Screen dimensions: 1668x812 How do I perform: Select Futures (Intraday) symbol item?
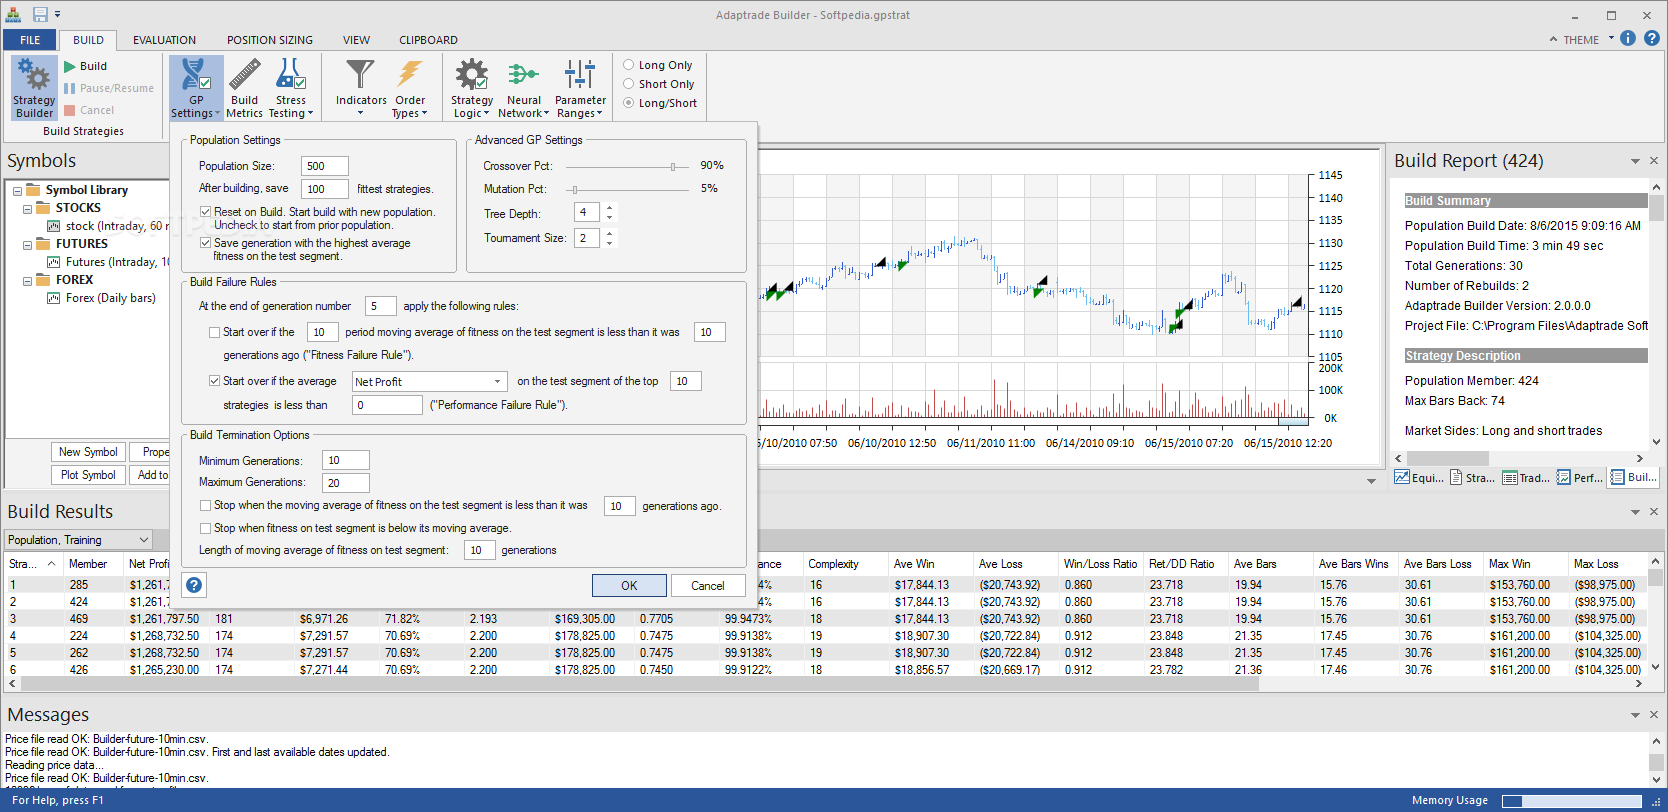click(108, 262)
